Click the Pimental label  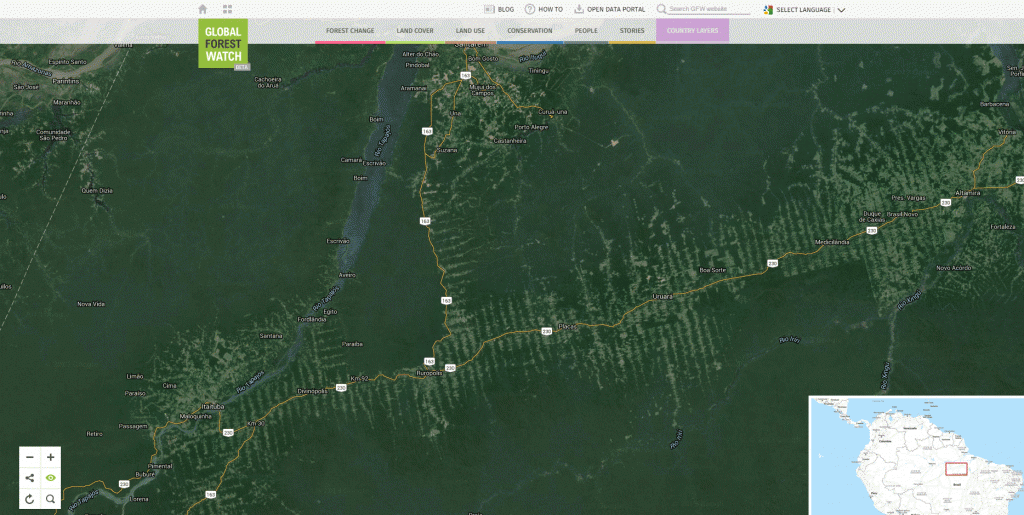click(x=160, y=466)
